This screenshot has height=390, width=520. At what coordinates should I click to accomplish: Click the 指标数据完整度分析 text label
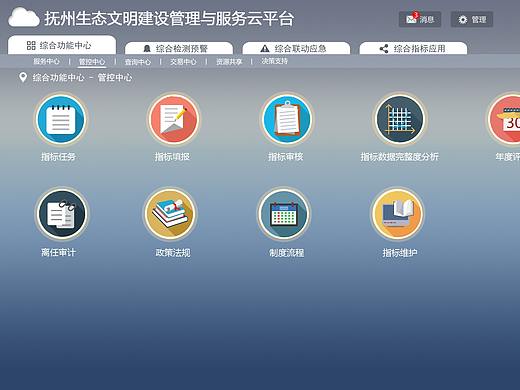(399, 157)
